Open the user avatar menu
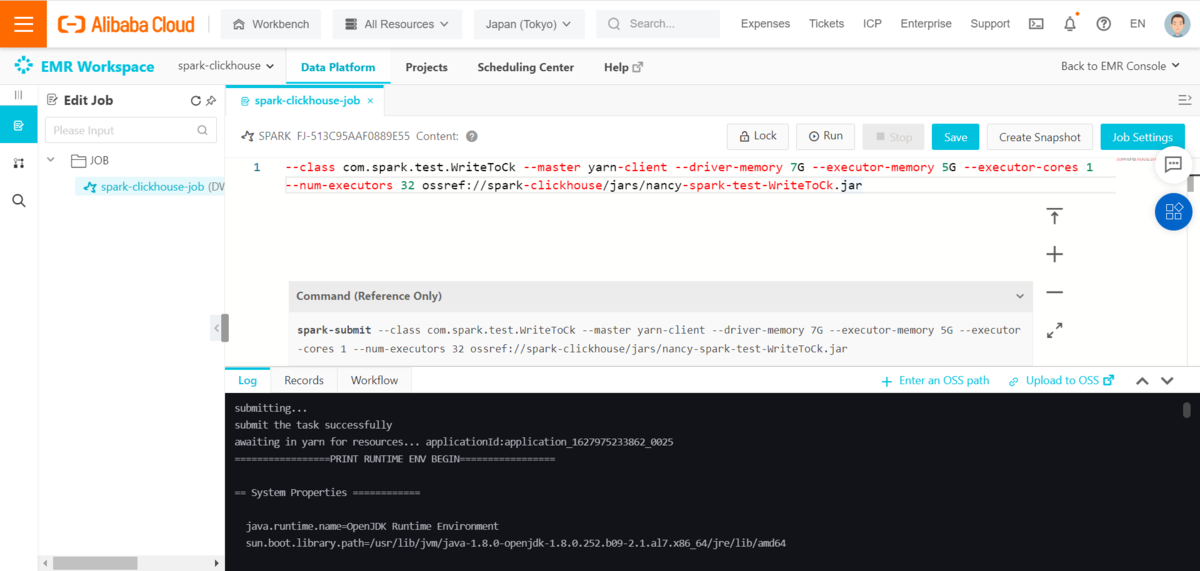This screenshot has width=1200, height=571. (x=1177, y=24)
